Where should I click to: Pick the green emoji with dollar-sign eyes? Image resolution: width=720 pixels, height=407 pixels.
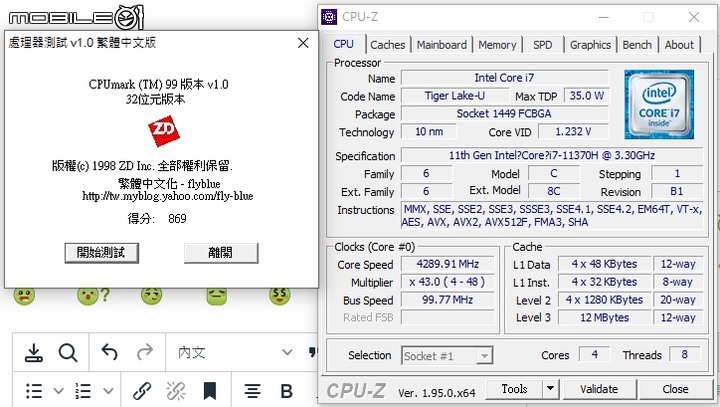point(280,296)
